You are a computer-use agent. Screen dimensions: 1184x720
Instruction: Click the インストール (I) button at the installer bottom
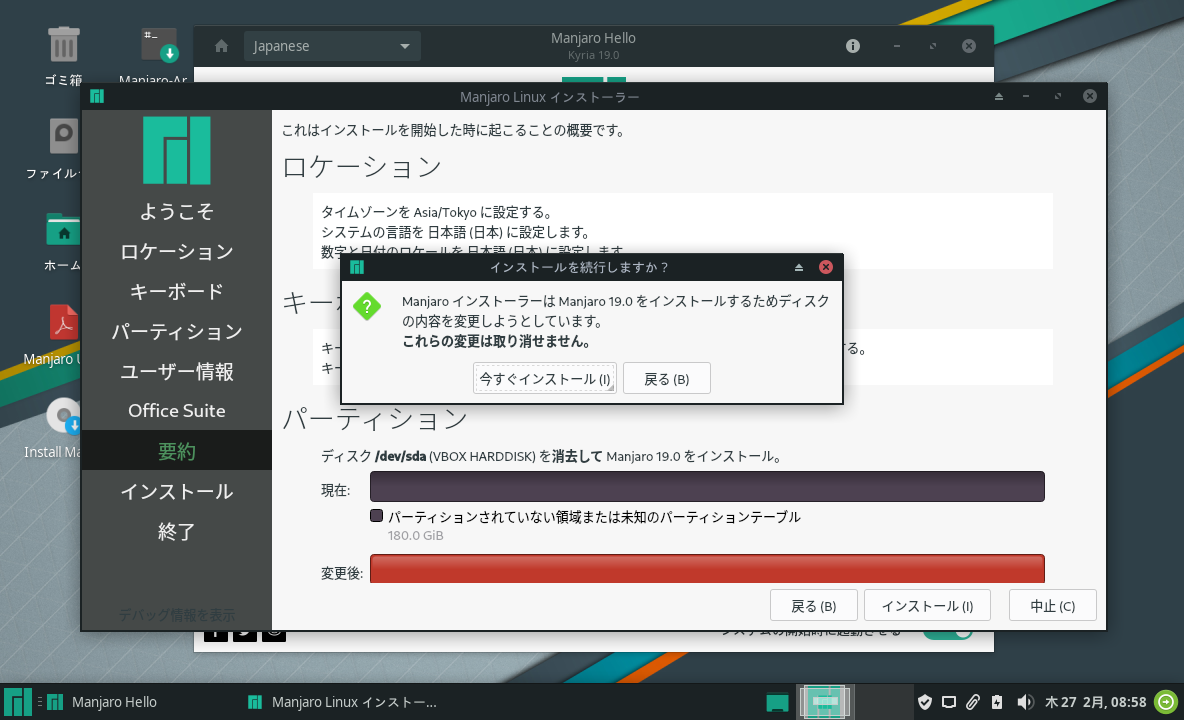(x=927, y=606)
